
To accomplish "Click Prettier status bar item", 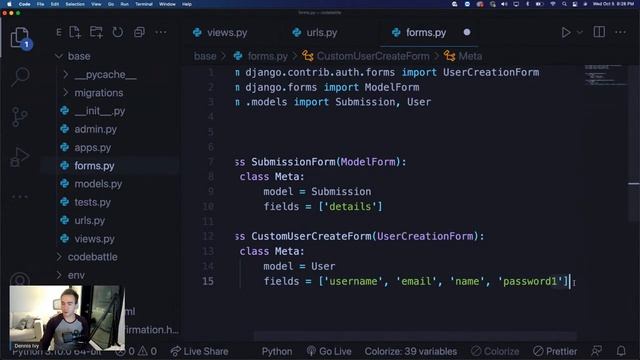I will coord(555,351).
